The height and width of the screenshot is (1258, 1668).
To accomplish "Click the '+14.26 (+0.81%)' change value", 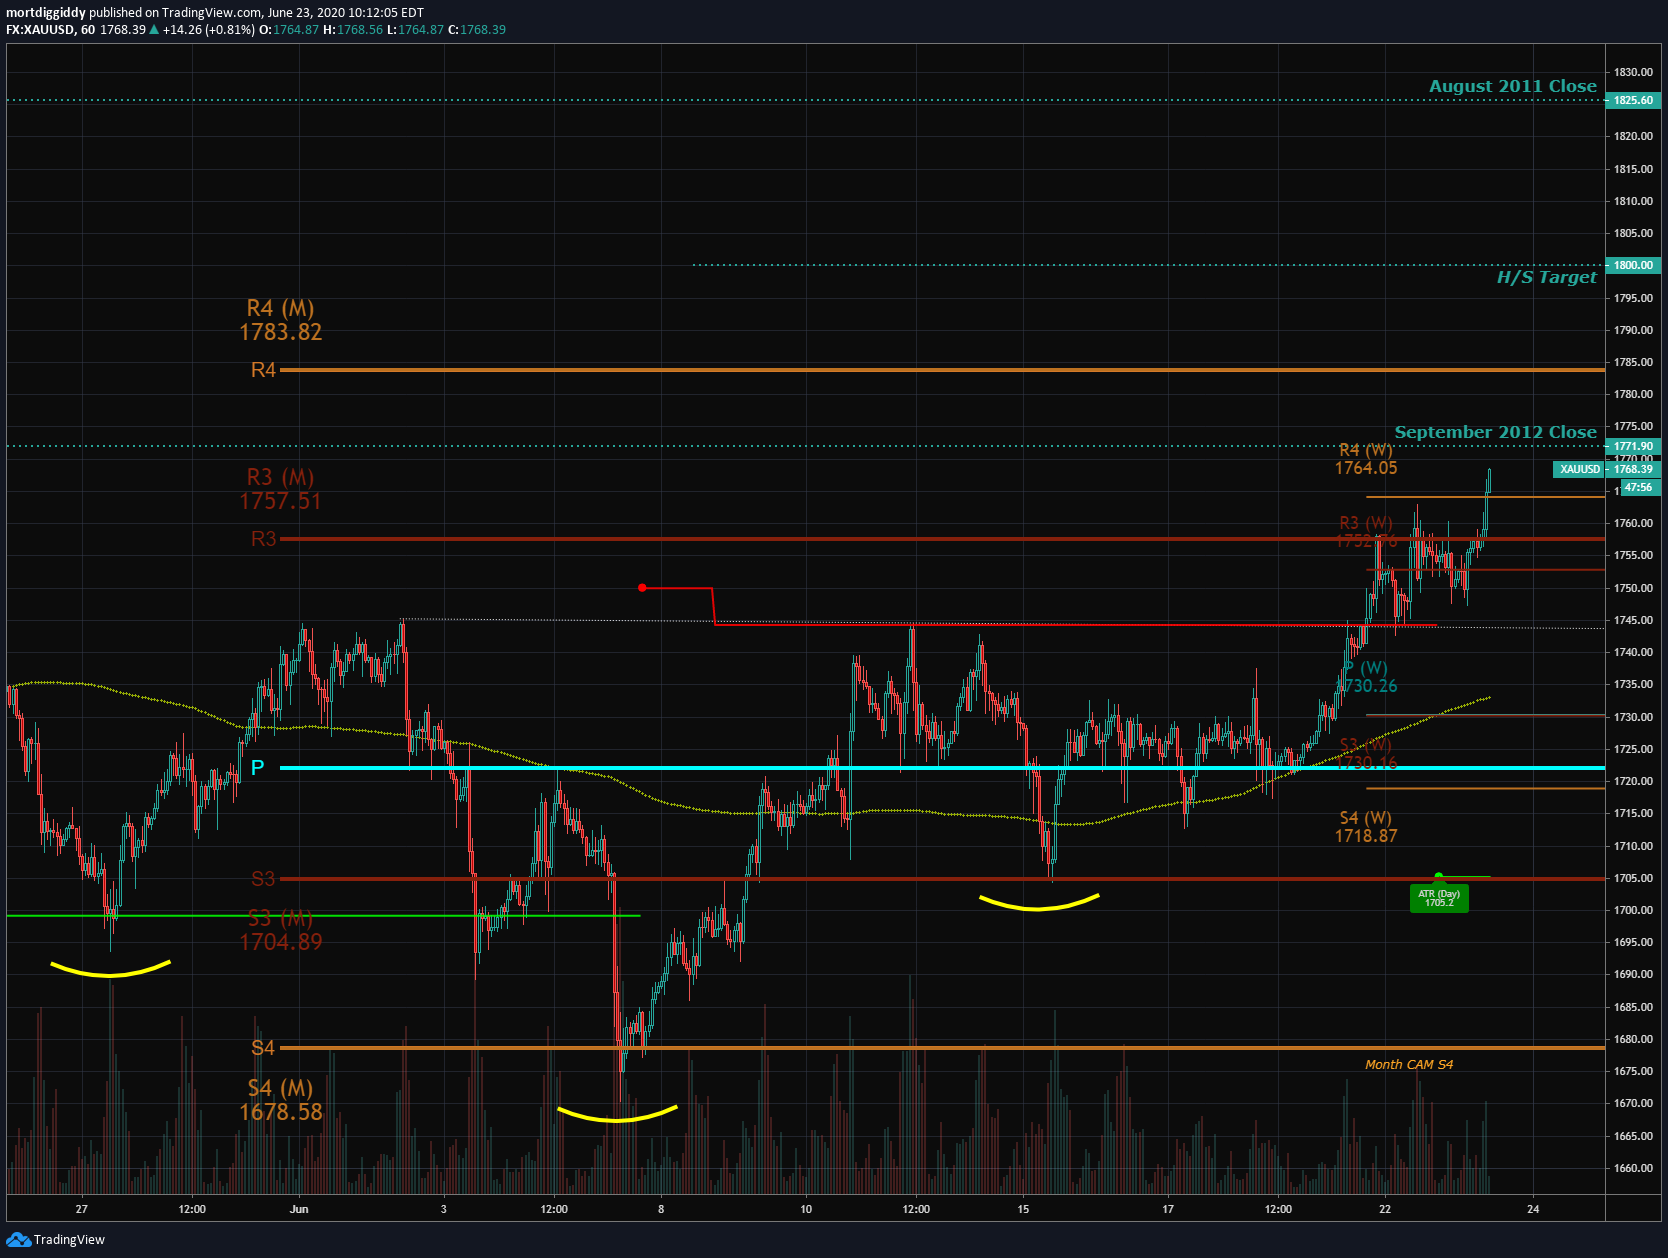I will pos(209,30).
